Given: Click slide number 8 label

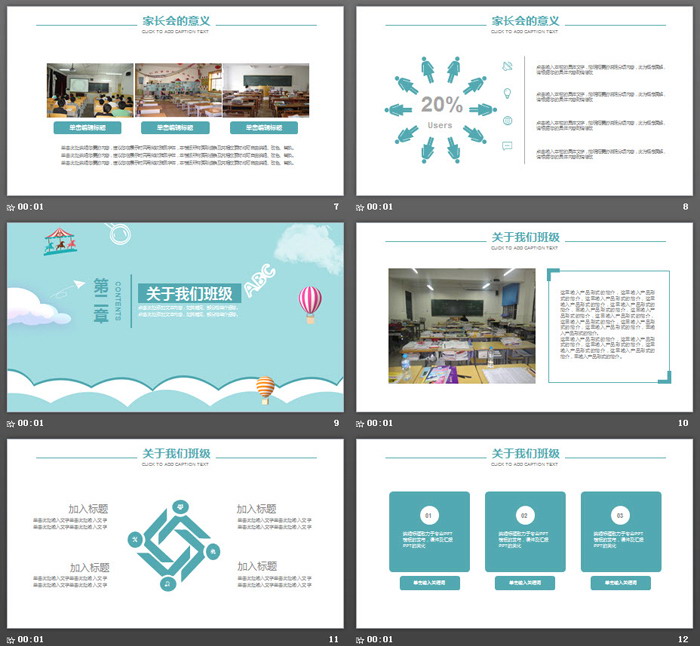Looking at the screenshot, I should (x=685, y=207).
